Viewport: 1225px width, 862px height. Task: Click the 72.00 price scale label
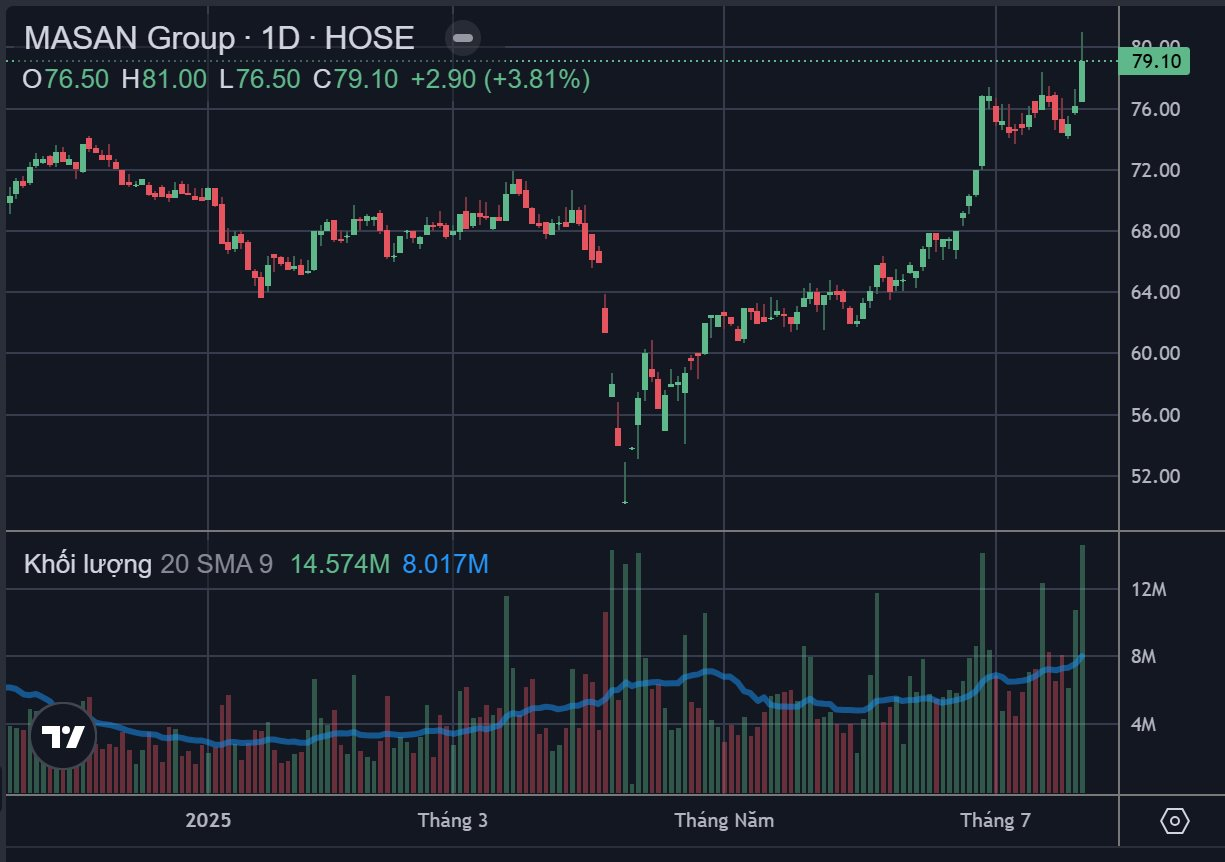pyautogui.click(x=1156, y=170)
